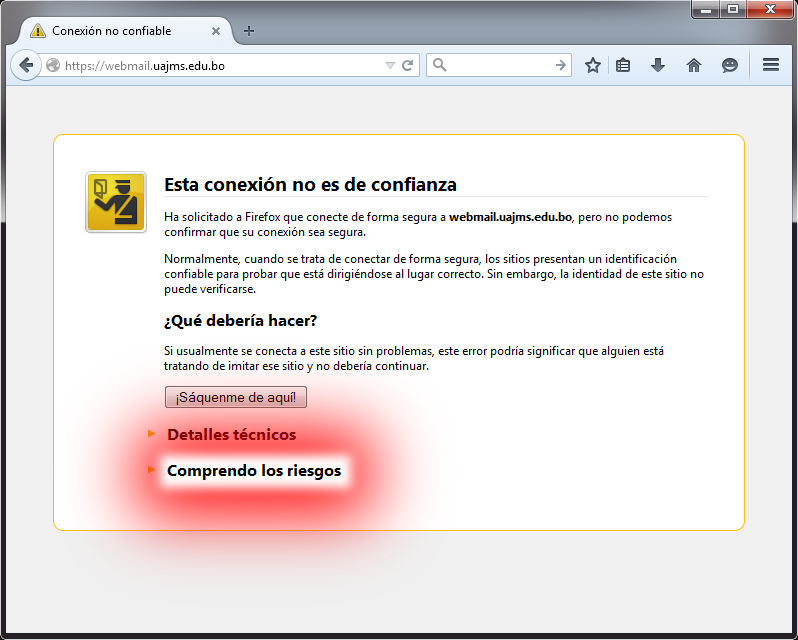Go back using the back arrow button

pyautogui.click(x=26, y=65)
